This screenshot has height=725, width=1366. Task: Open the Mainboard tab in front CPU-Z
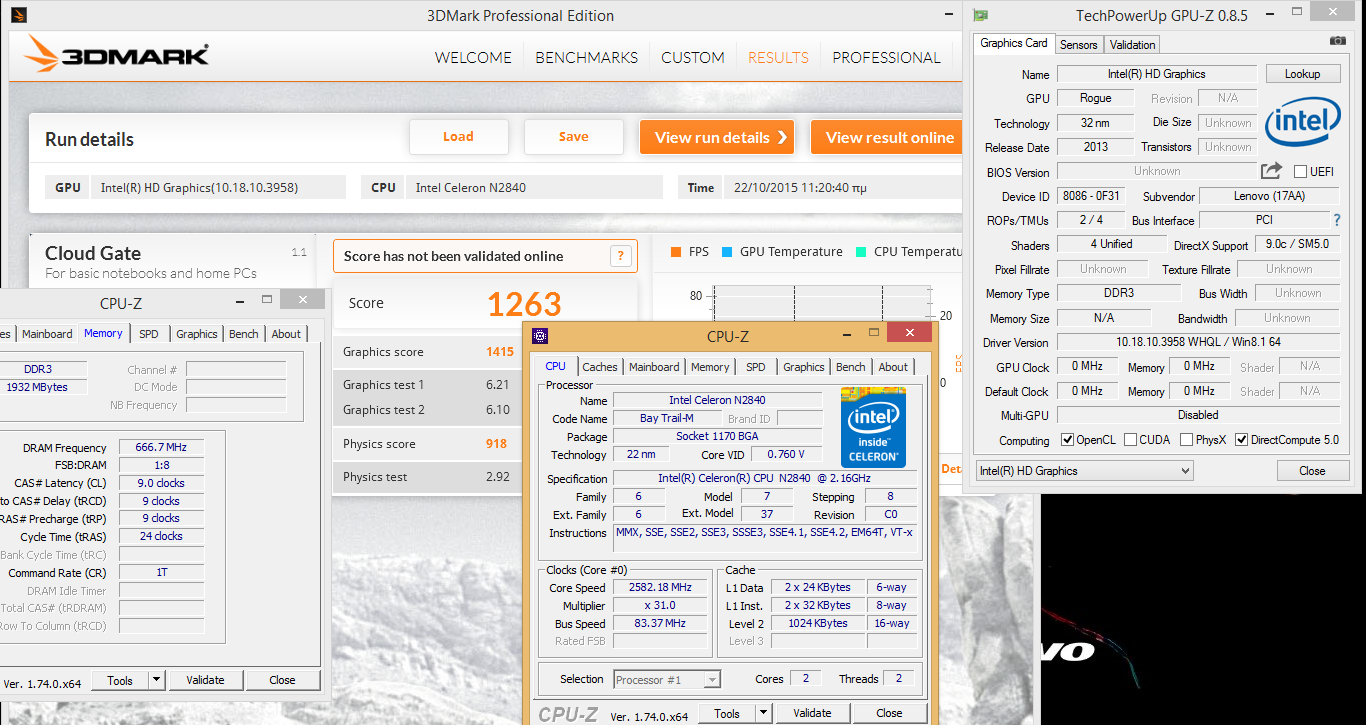654,367
